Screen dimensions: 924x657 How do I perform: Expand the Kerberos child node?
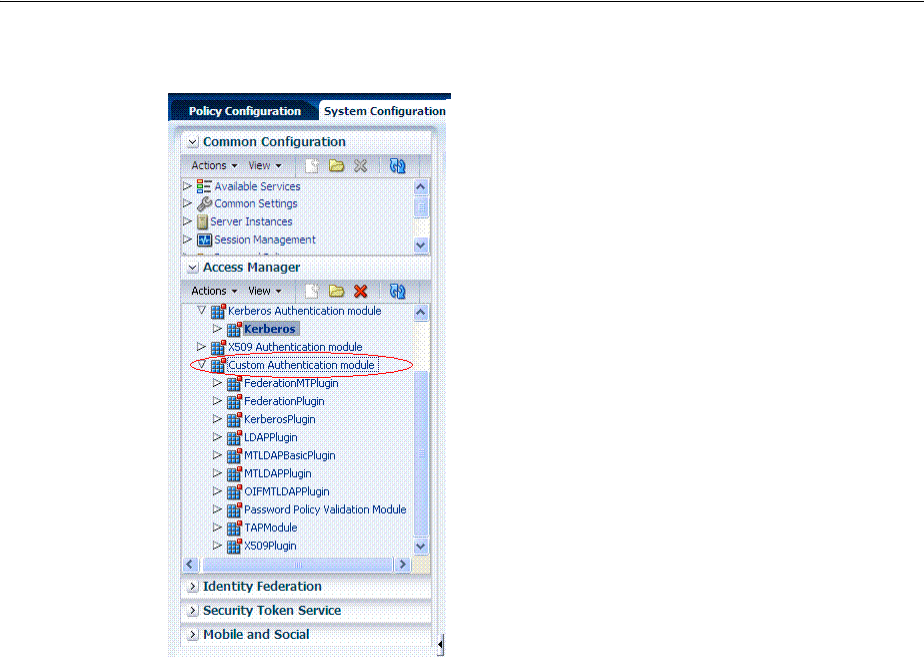click(x=217, y=328)
